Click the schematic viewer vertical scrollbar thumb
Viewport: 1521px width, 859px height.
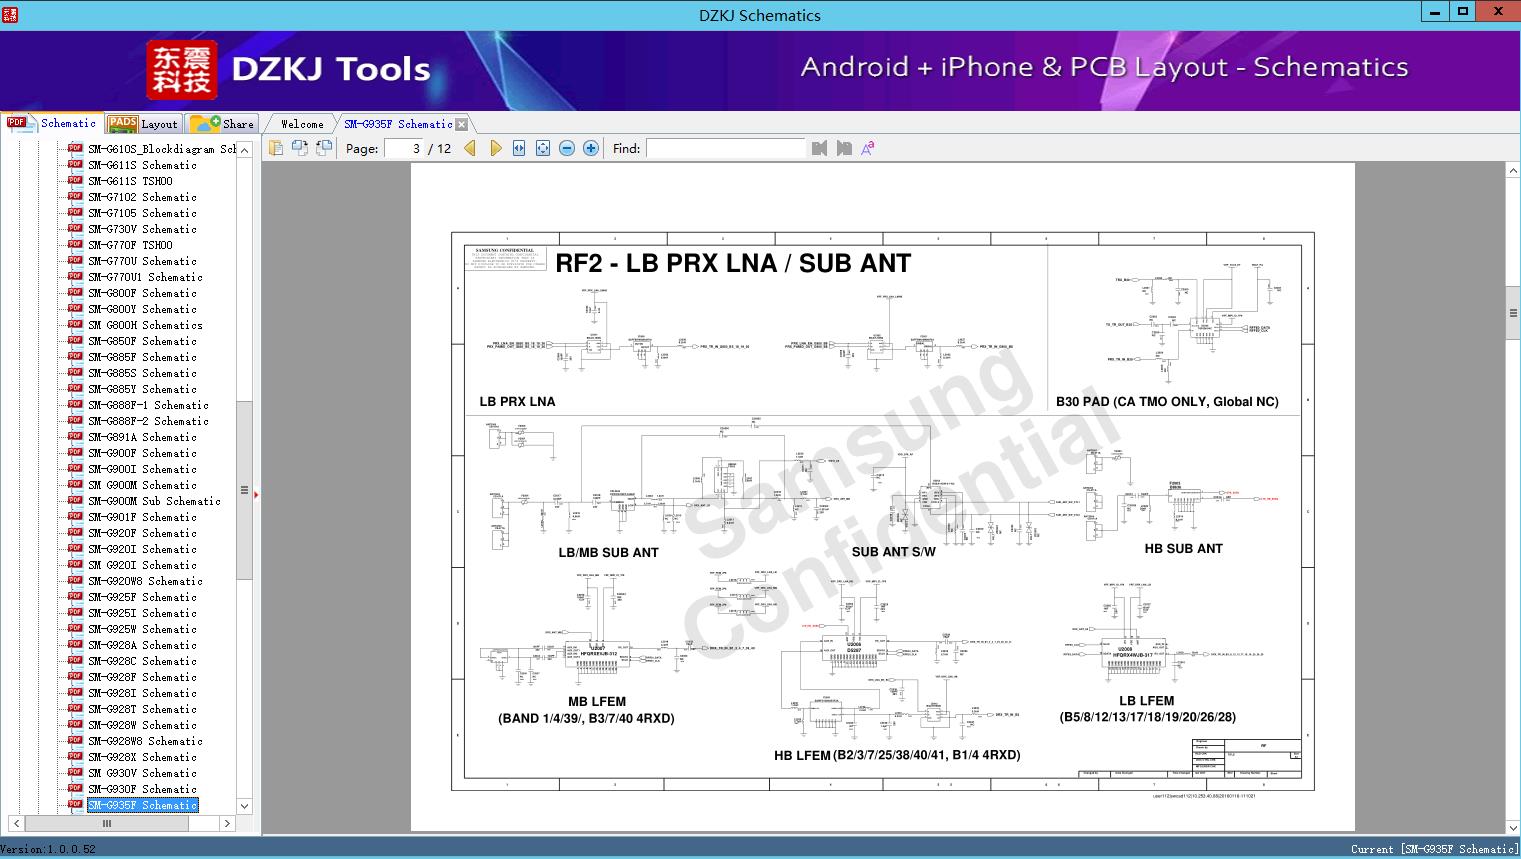point(1513,312)
